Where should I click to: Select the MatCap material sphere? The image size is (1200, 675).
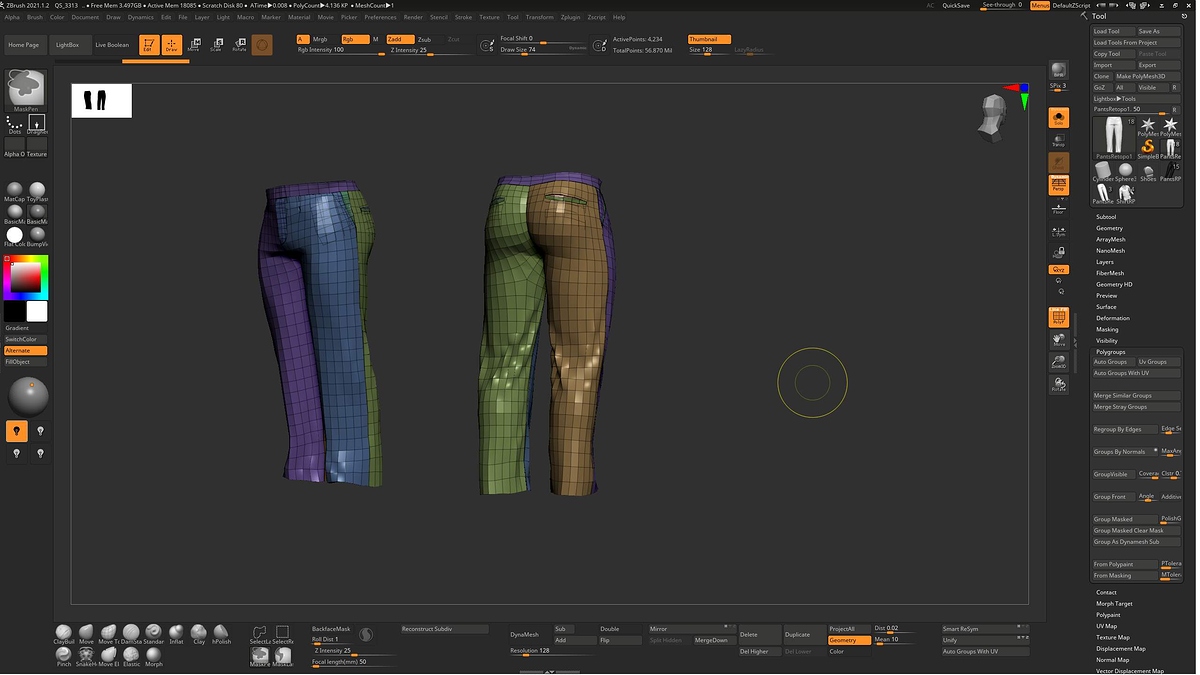point(14,192)
